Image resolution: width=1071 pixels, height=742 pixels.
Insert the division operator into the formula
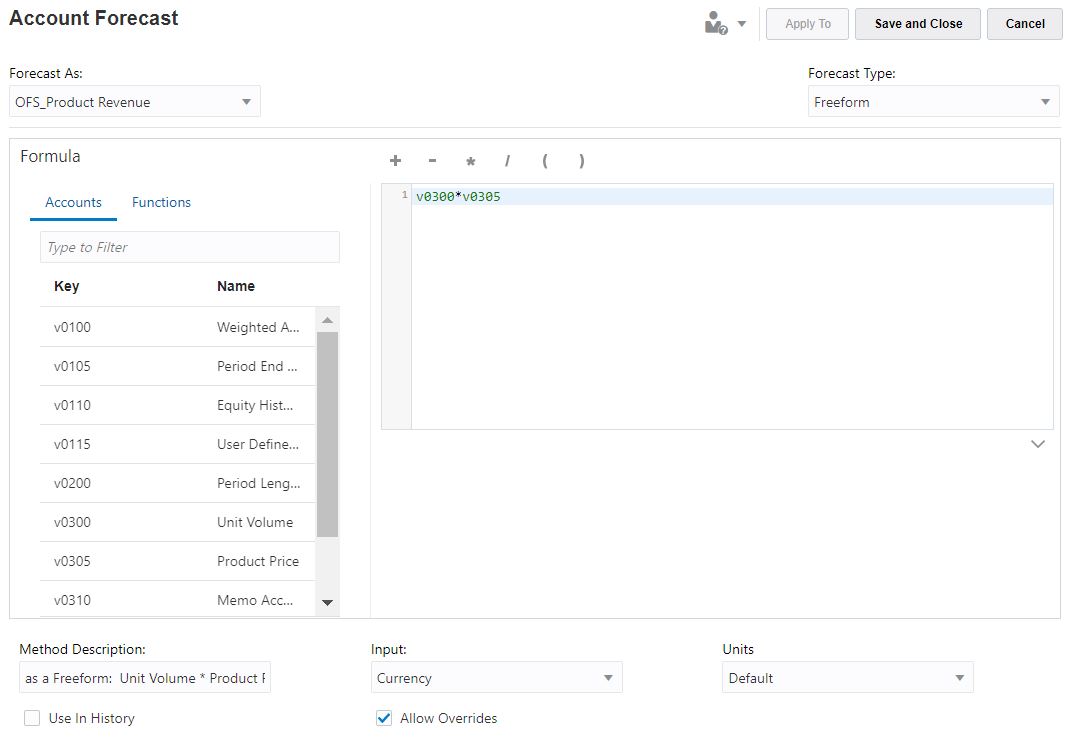tap(507, 160)
